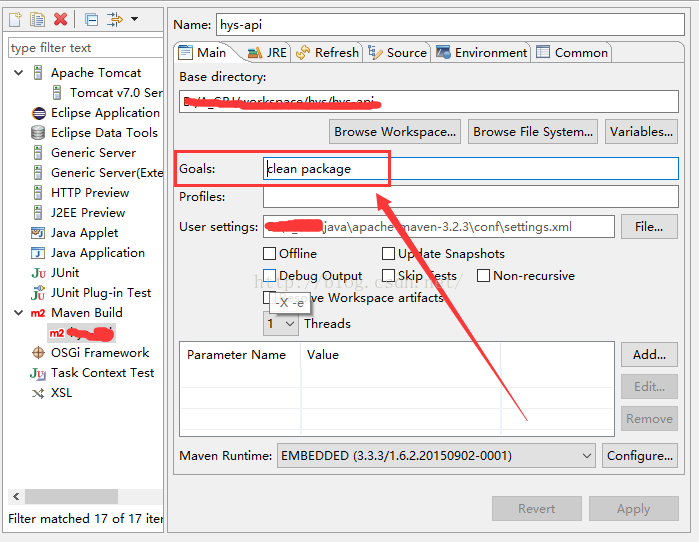Click the tree's horizontal scrollbar thumb
Image resolution: width=699 pixels, height=542 pixels.
[x=71, y=496]
